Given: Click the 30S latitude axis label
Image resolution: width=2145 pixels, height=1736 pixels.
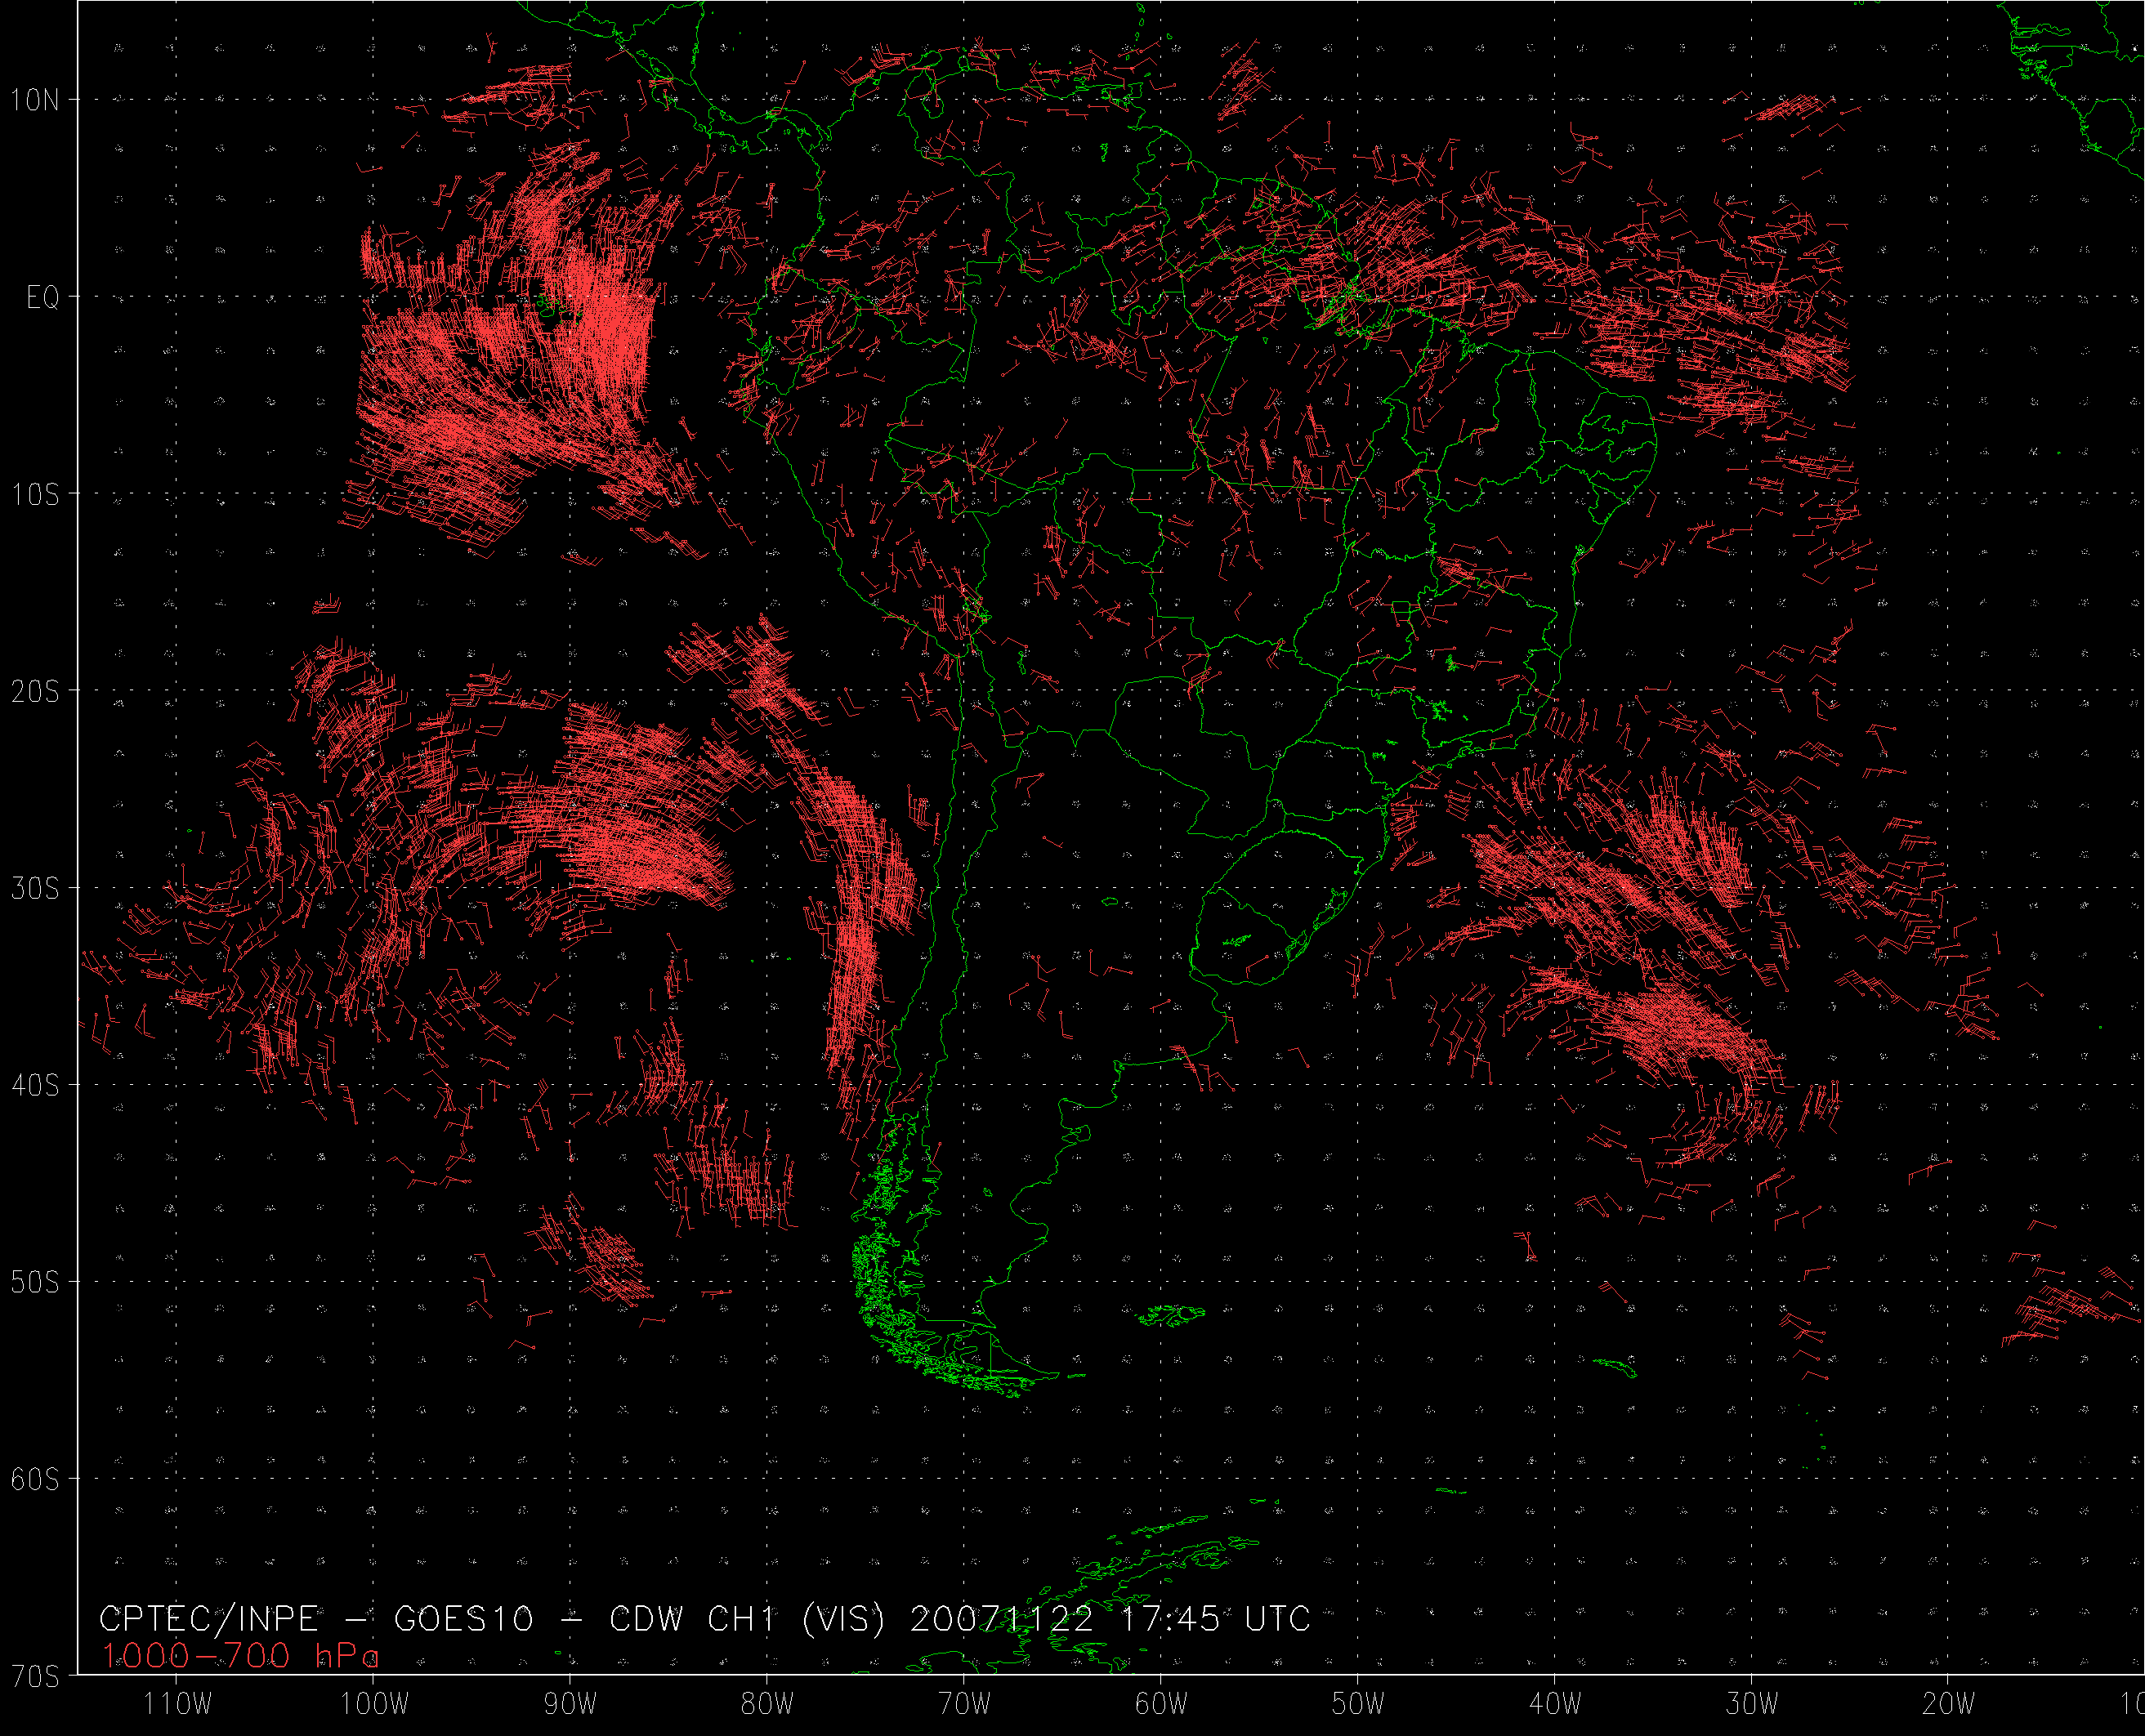Looking at the screenshot, I should click(x=35, y=888).
